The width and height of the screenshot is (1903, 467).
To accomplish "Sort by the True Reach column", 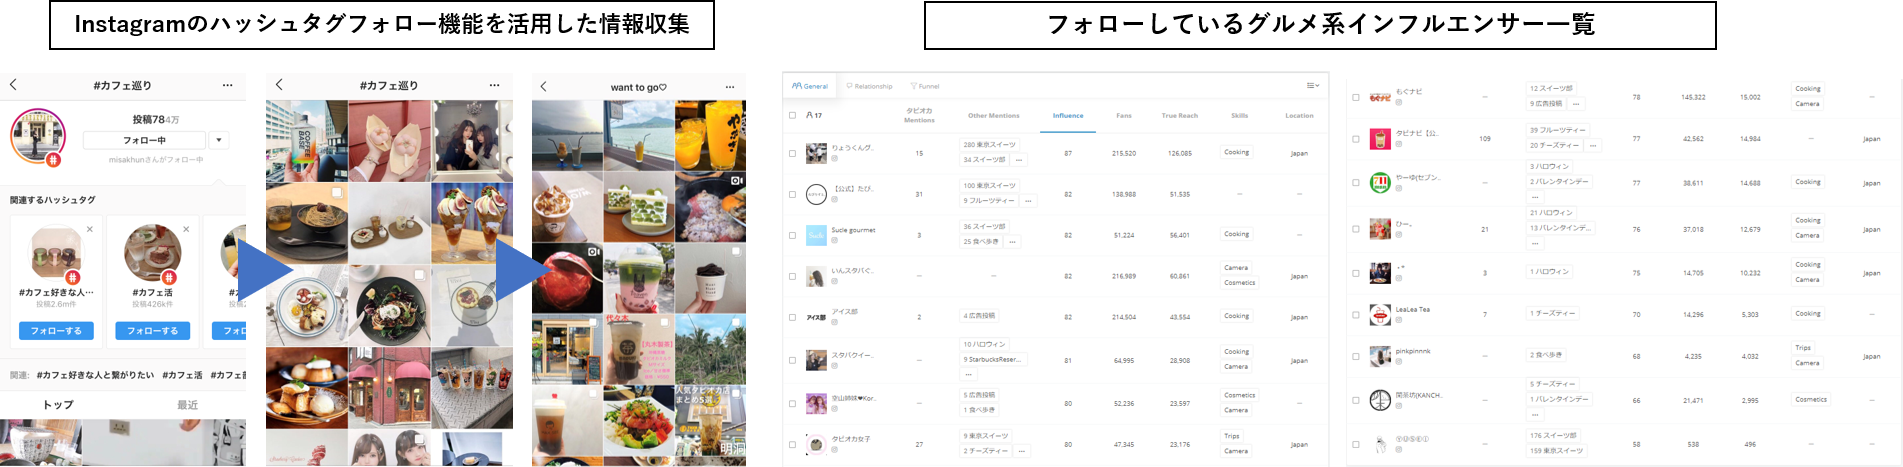I will [x=1180, y=116].
